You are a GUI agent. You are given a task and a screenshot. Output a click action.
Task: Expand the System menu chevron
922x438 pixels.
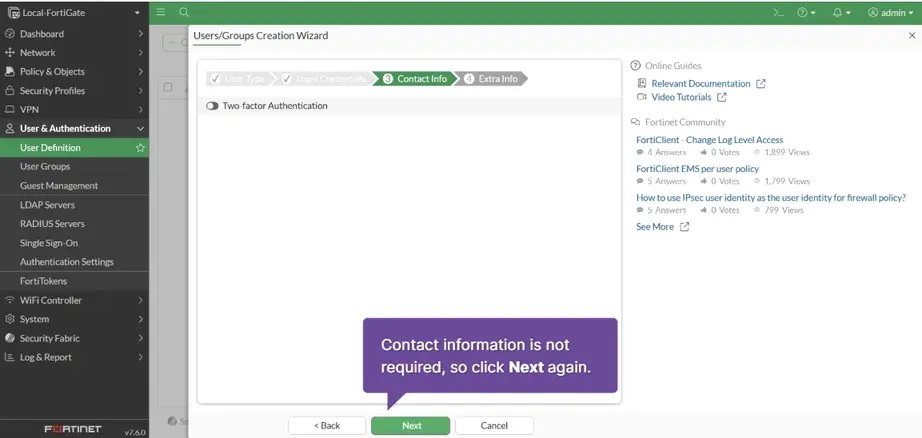coord(141,319)
